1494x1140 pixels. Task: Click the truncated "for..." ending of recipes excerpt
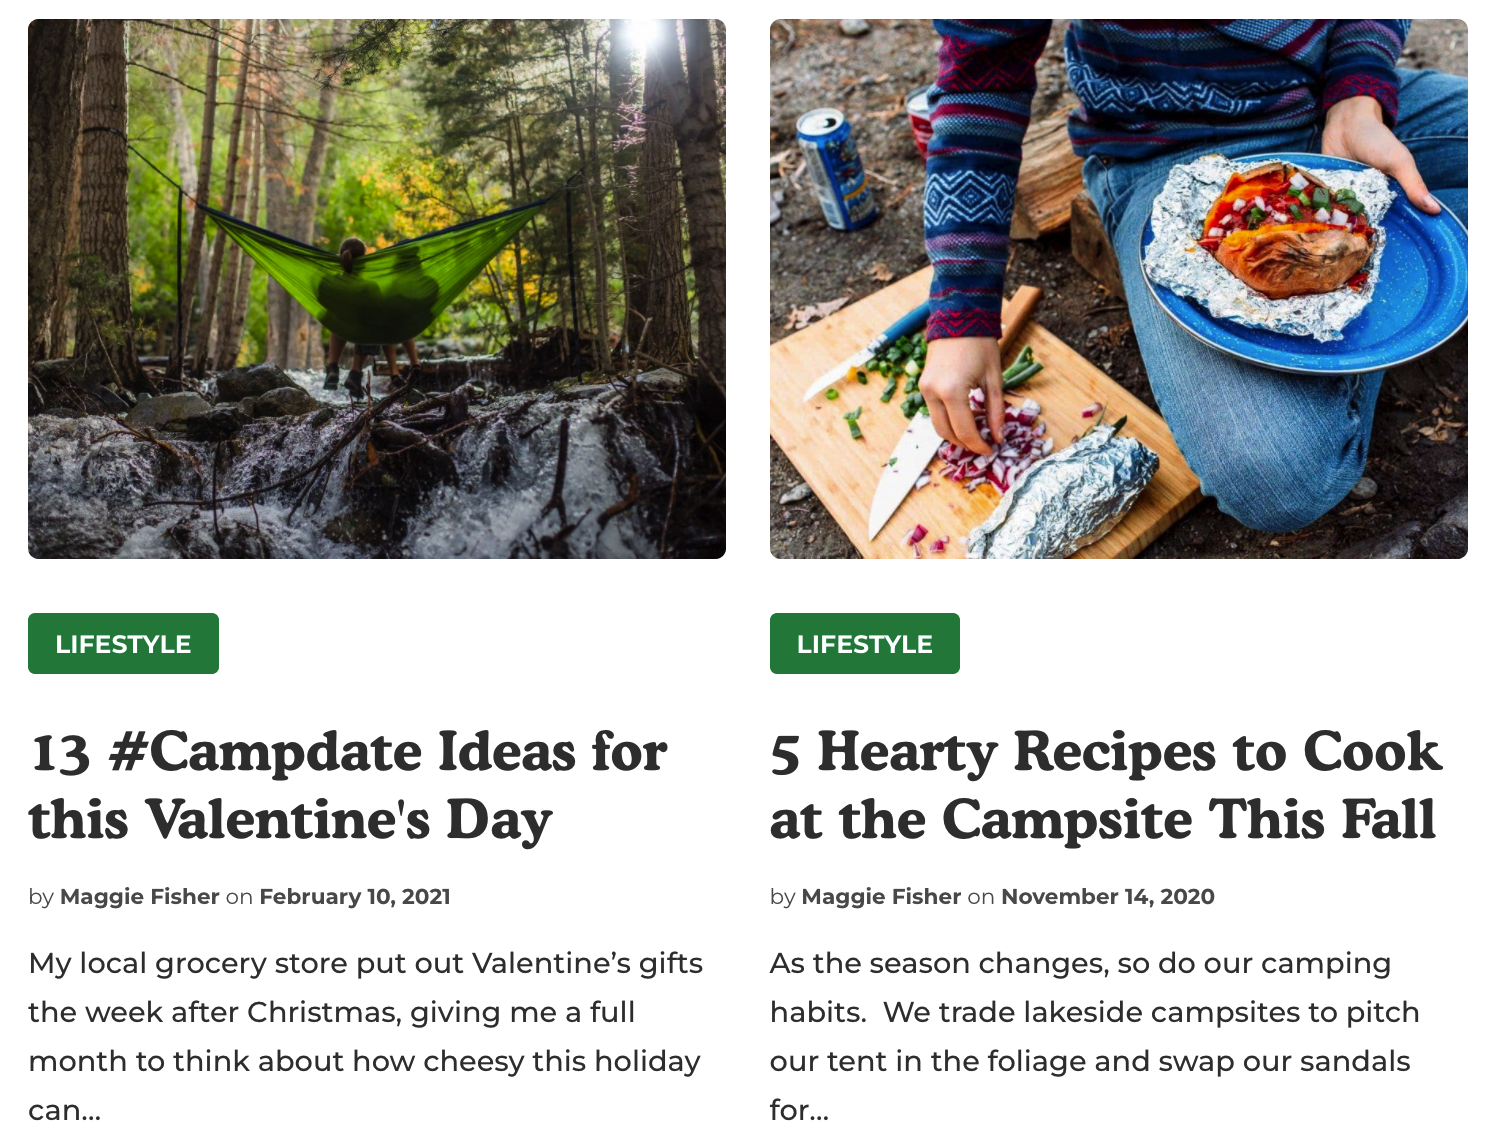799,1111
